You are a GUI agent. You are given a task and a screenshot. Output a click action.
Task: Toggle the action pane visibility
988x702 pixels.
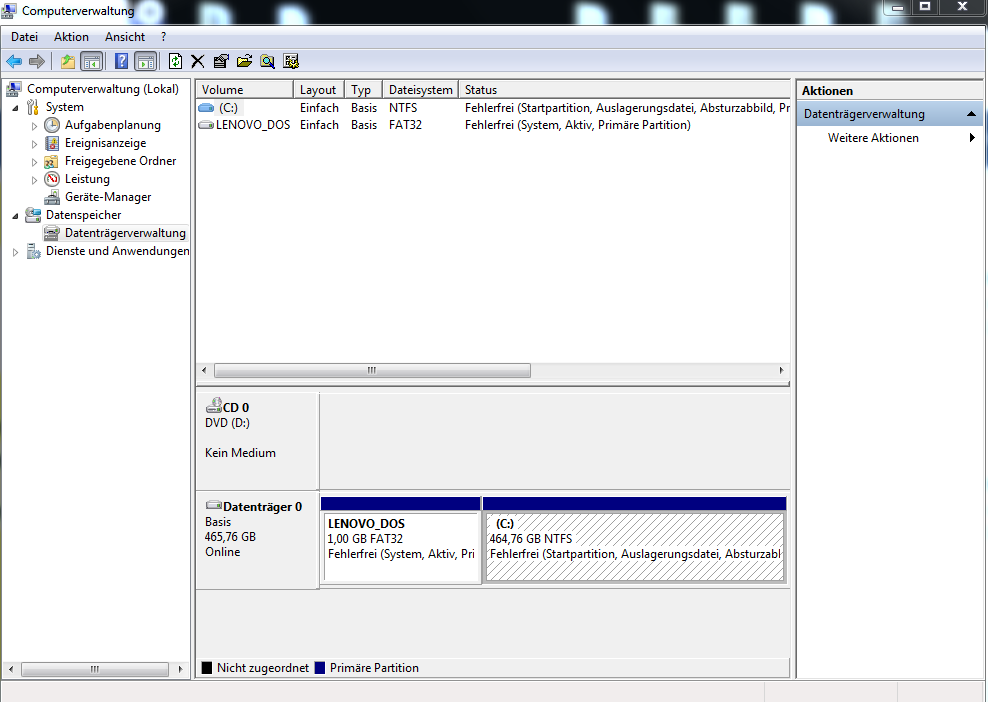[146, 61]
